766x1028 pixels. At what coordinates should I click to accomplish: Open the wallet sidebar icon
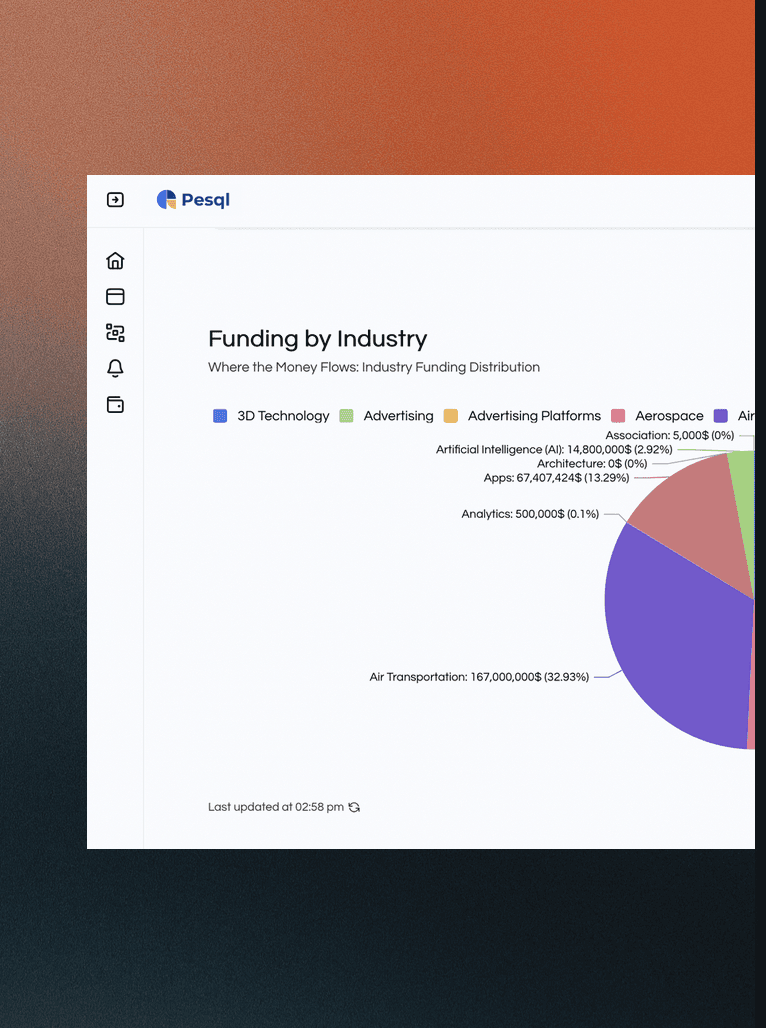(115, 405)
